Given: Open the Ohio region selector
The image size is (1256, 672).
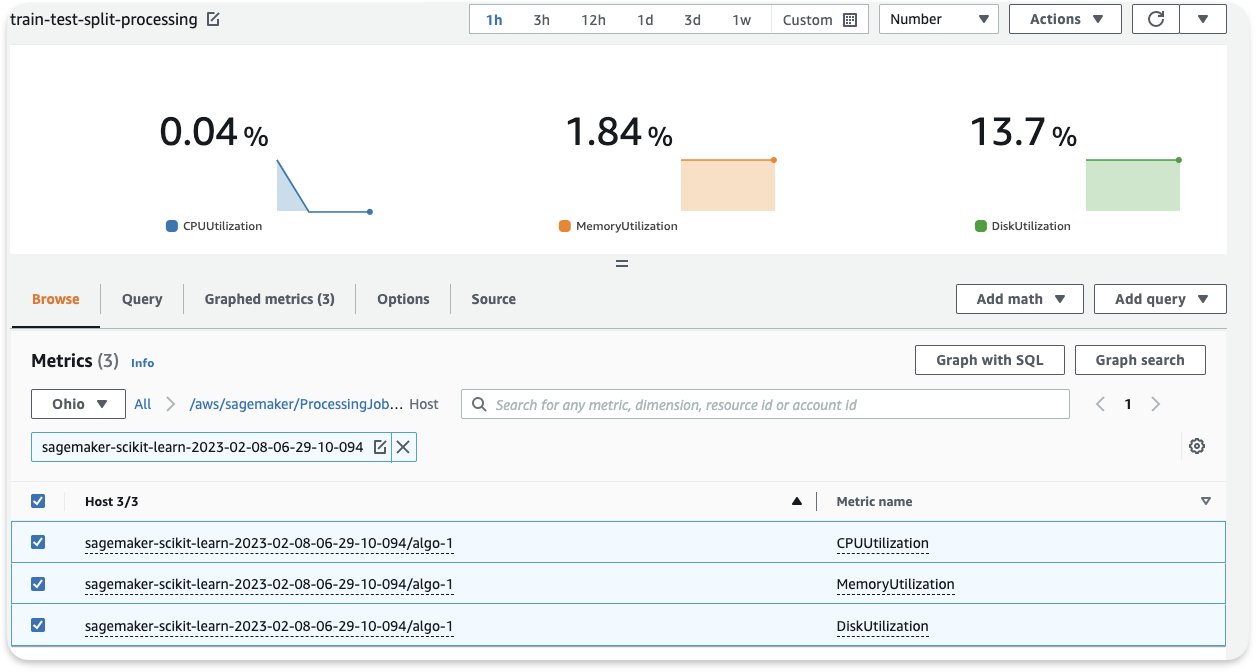Looking at the screenshot, I should coord(79,404).
